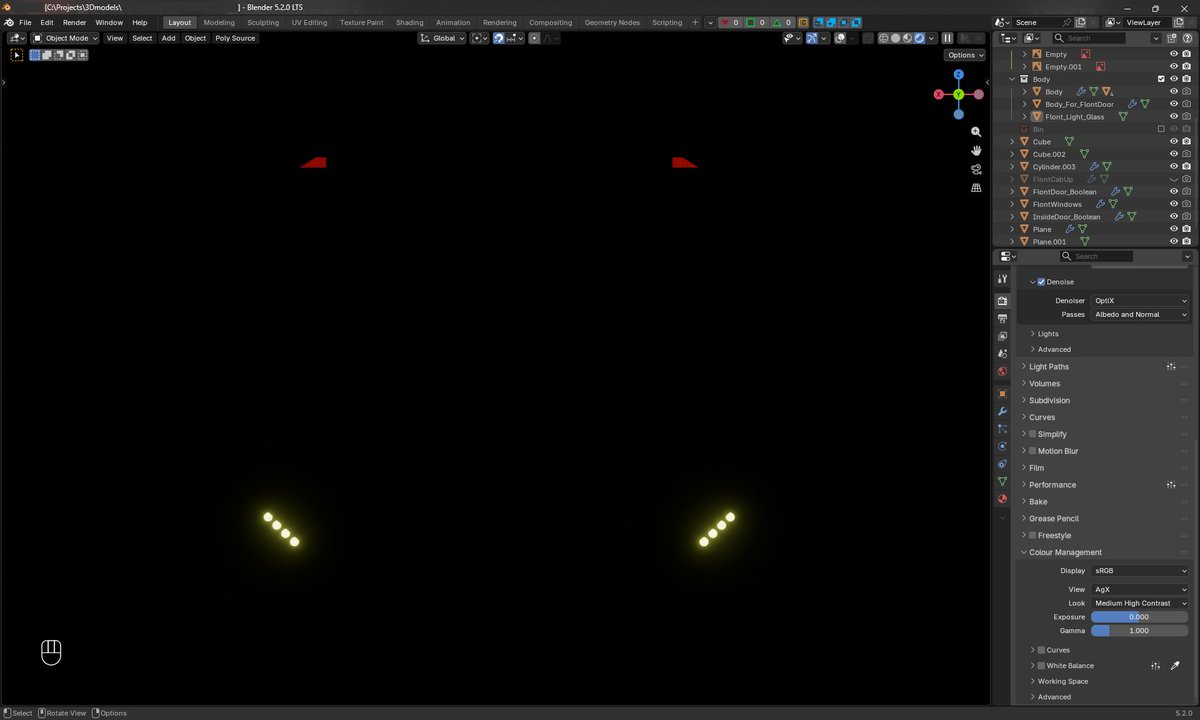Open the World properties tab
Viewport: 1200px width, 720px height.
pos(1002,371)
